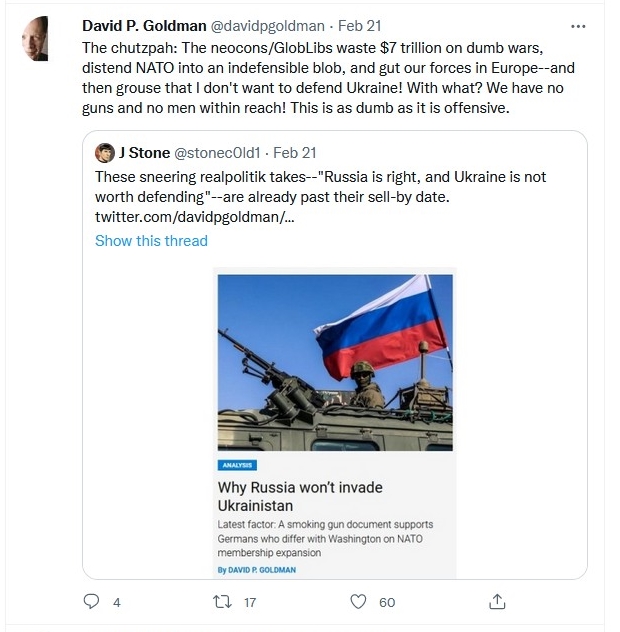Click the main tweet text about neocons
Image resolution: width=620 pixels, height=632 pixels.
point(328,78)
